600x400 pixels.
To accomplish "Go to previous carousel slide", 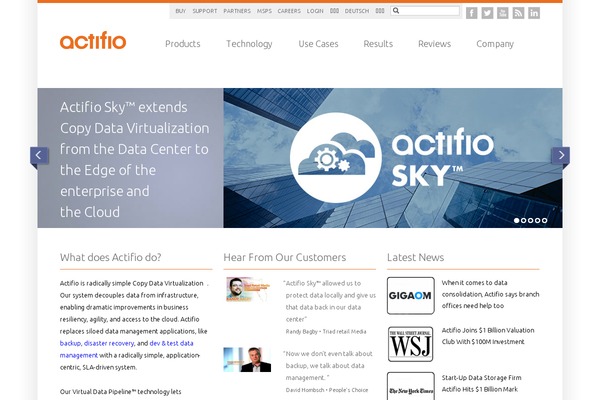I will [x=39, y=155].
